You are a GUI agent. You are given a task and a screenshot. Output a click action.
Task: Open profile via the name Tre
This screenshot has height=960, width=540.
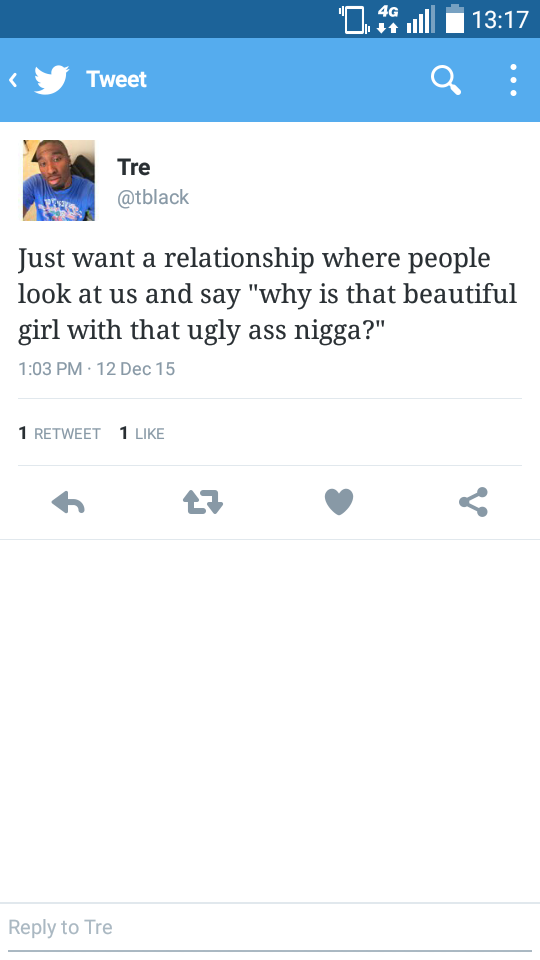click(133, 167)
